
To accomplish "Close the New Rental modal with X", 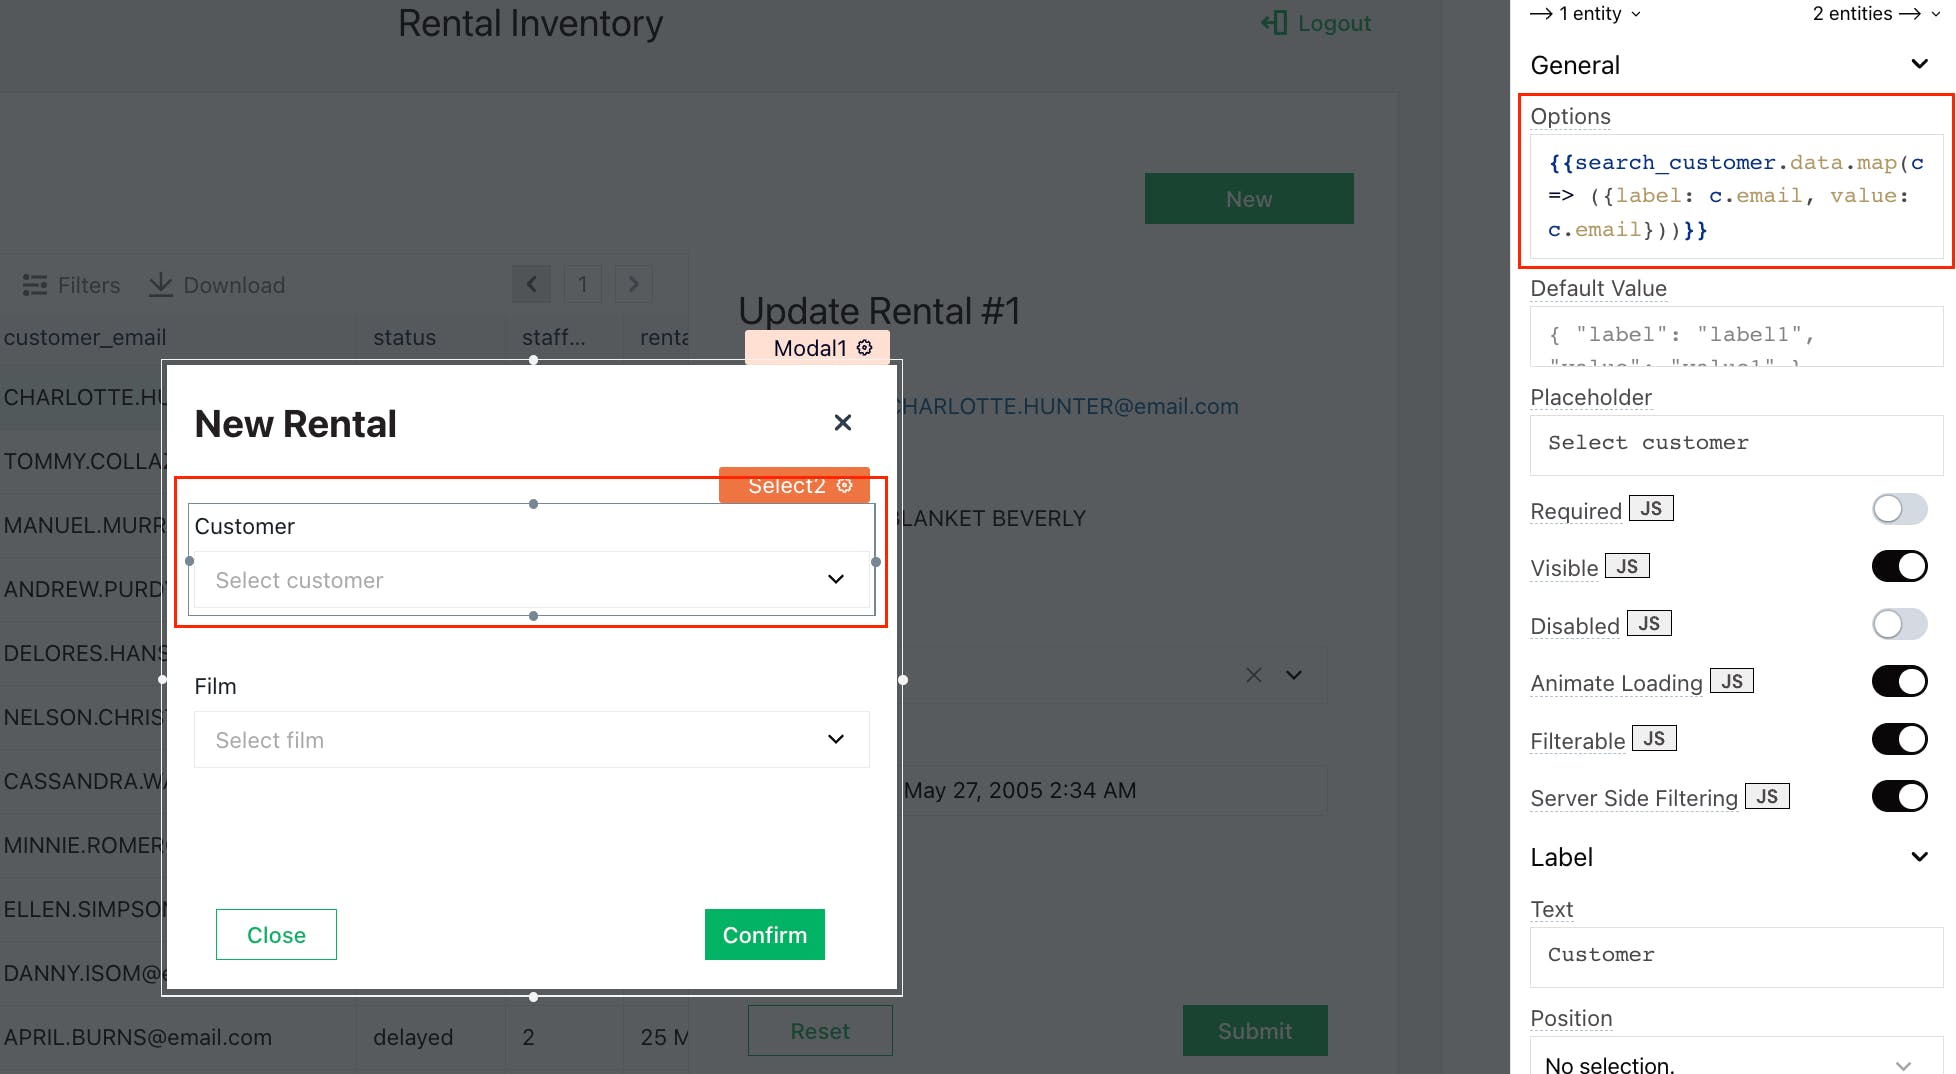I will (843, 423).
